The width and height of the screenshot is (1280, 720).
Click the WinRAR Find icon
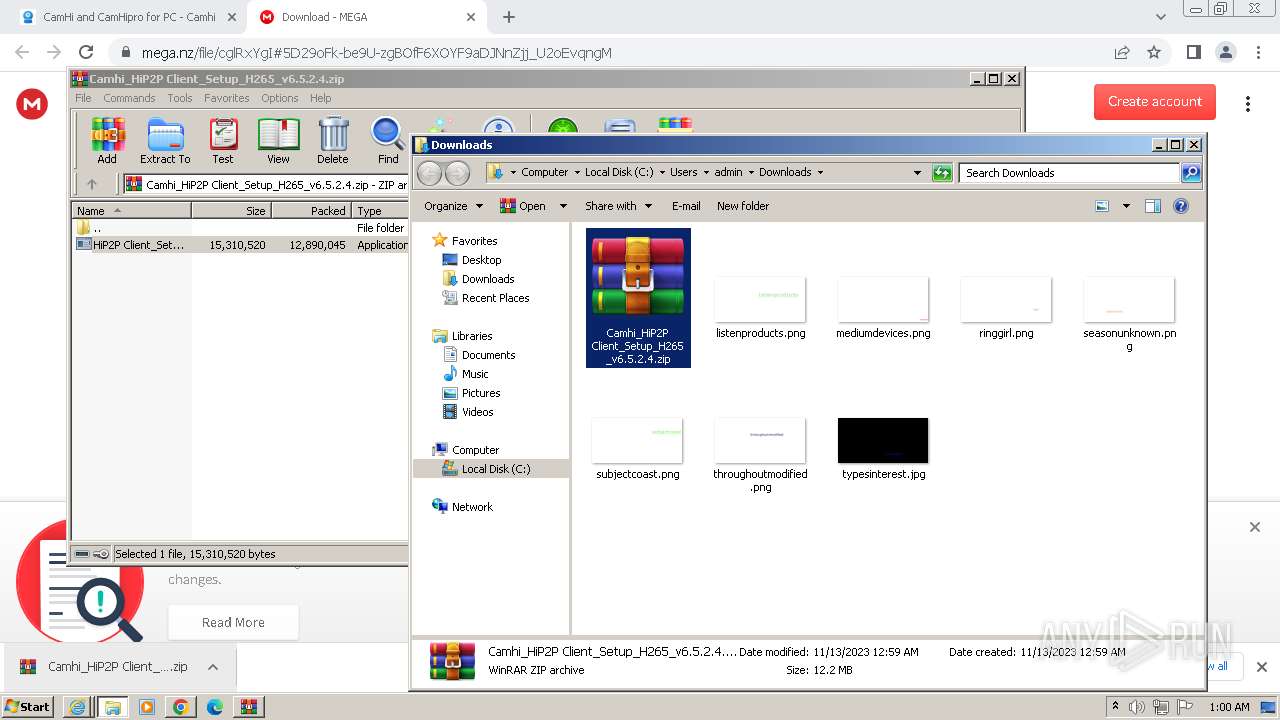(388, 140)
